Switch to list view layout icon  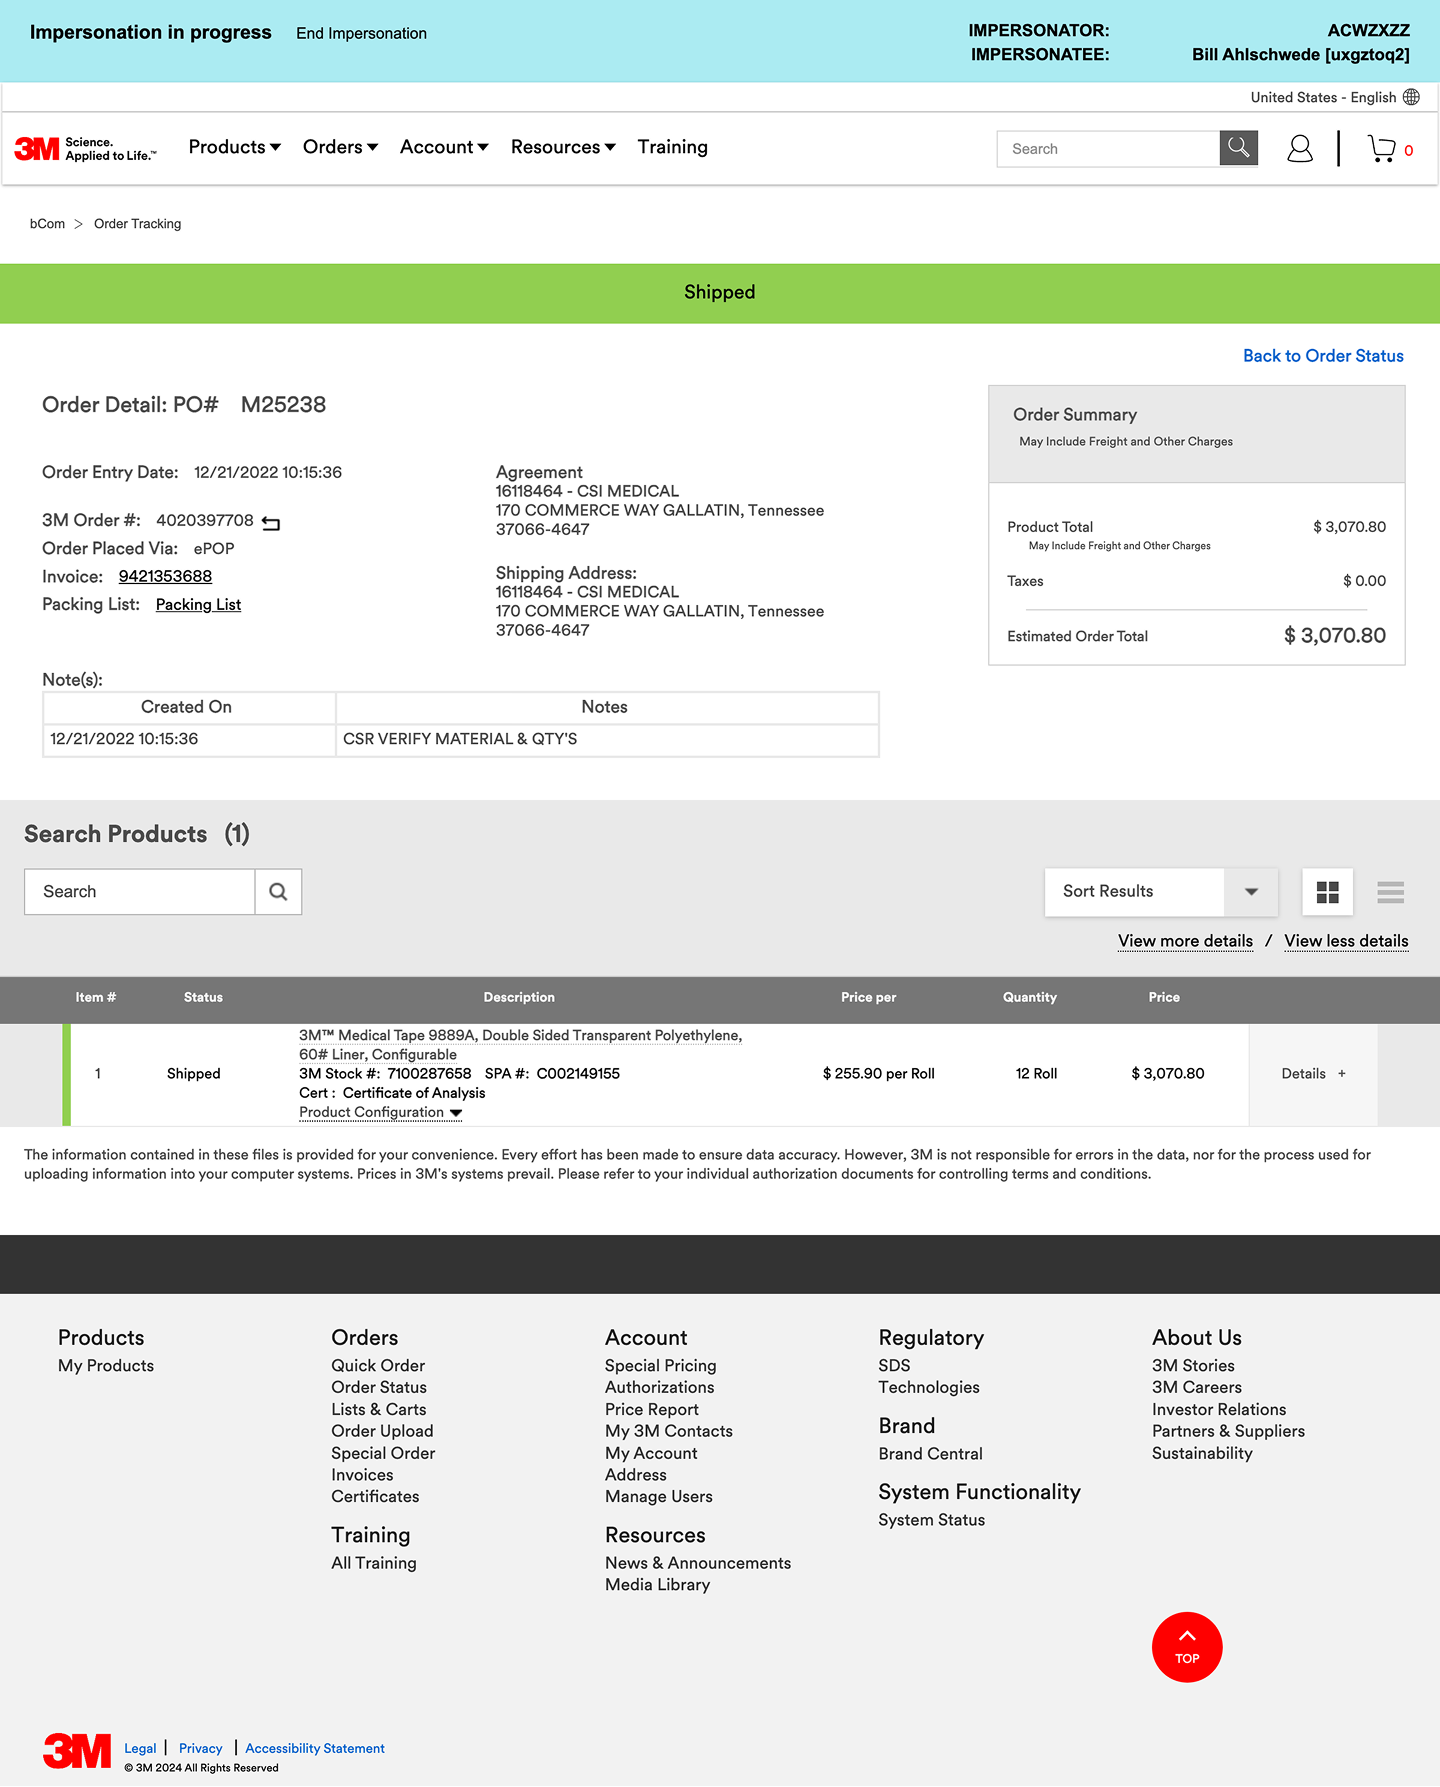click(1390, 892)
